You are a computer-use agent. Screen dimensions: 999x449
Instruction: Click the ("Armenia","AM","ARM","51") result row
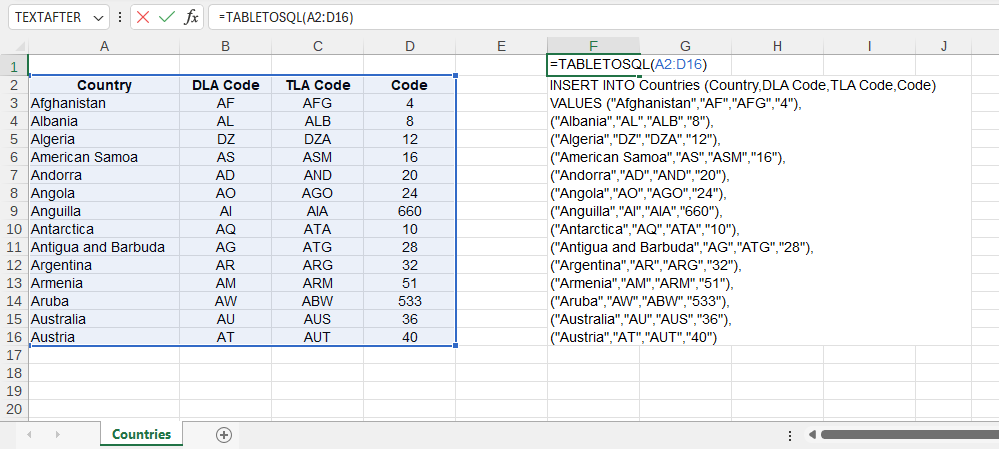642,283
